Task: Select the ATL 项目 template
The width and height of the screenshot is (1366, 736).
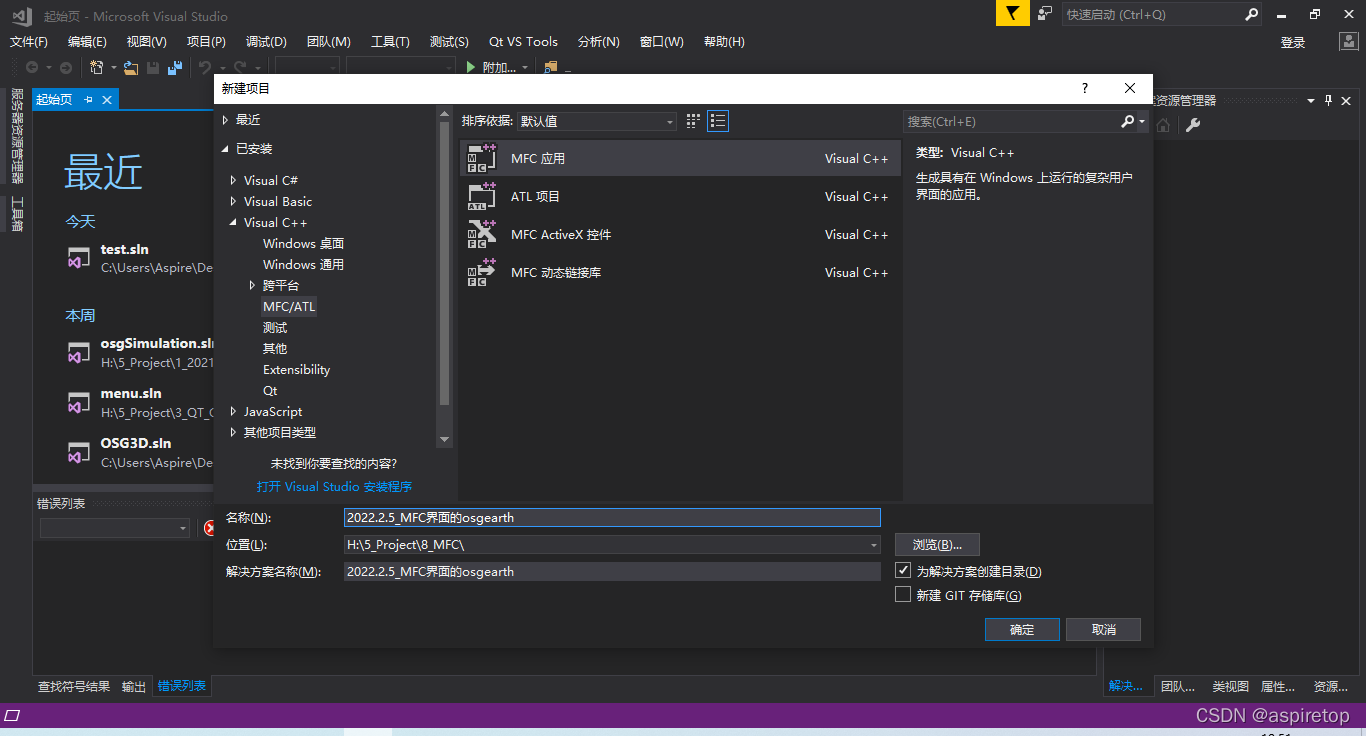Action: click(x=679, y=196)
